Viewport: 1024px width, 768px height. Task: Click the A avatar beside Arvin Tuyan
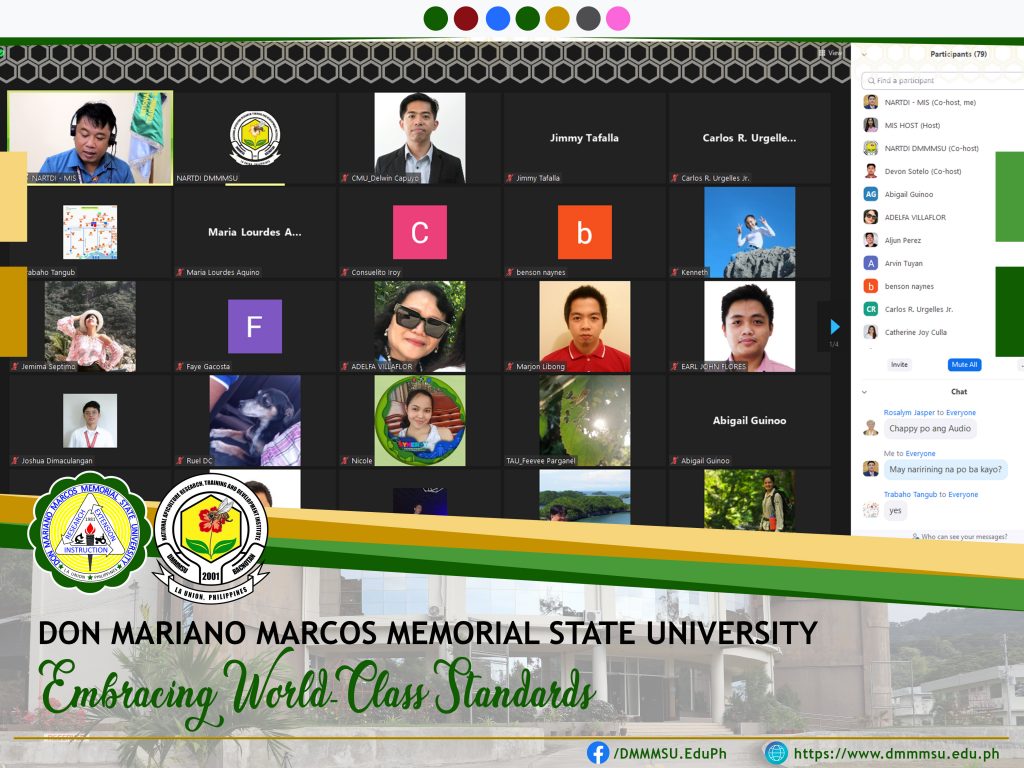point(871,263)
